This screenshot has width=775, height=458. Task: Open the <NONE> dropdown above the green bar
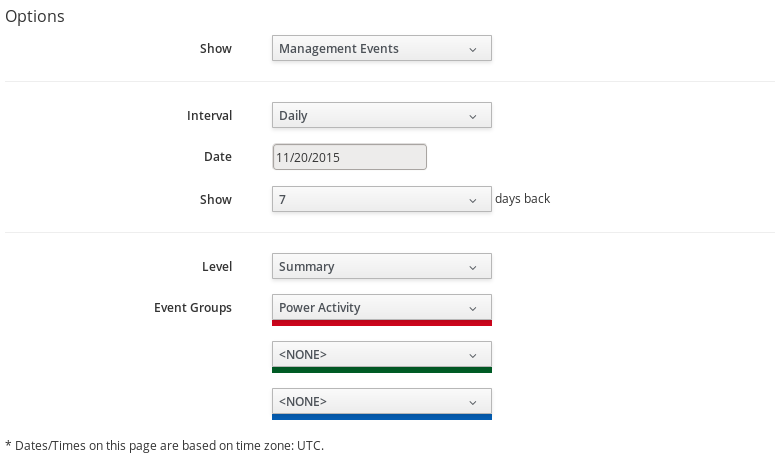[381, 354]
